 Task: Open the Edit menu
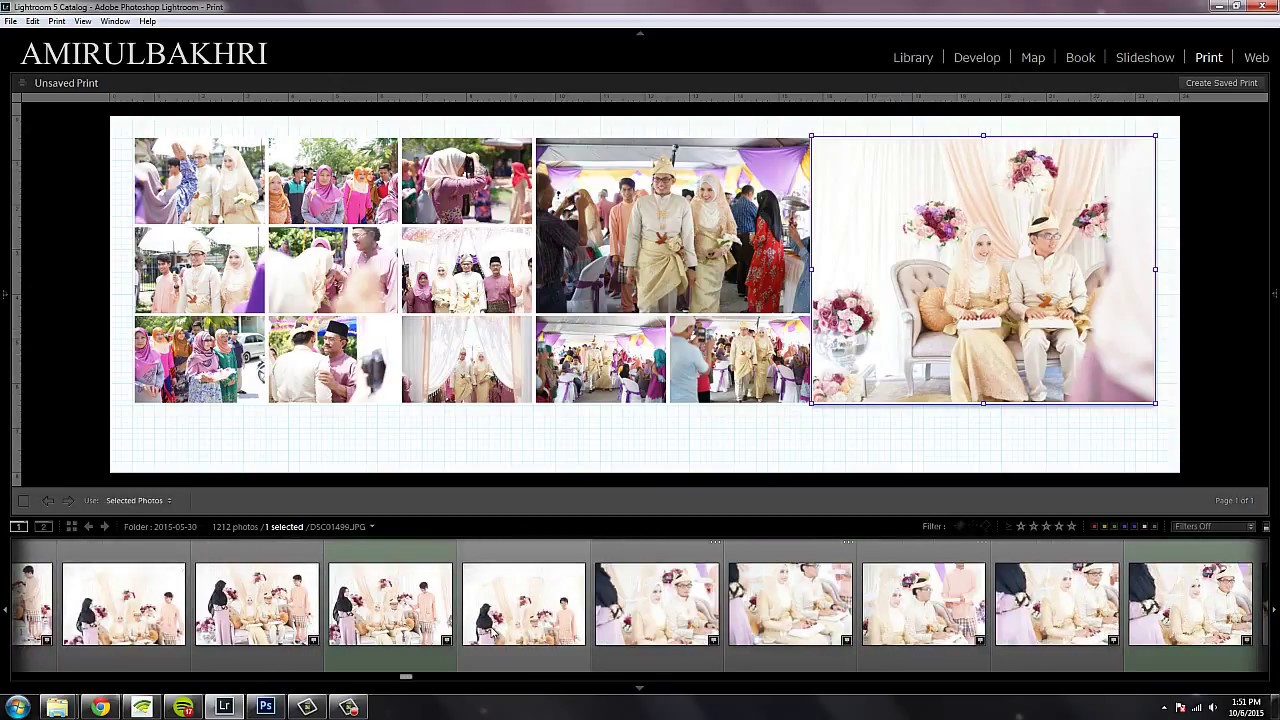(33, 21)
